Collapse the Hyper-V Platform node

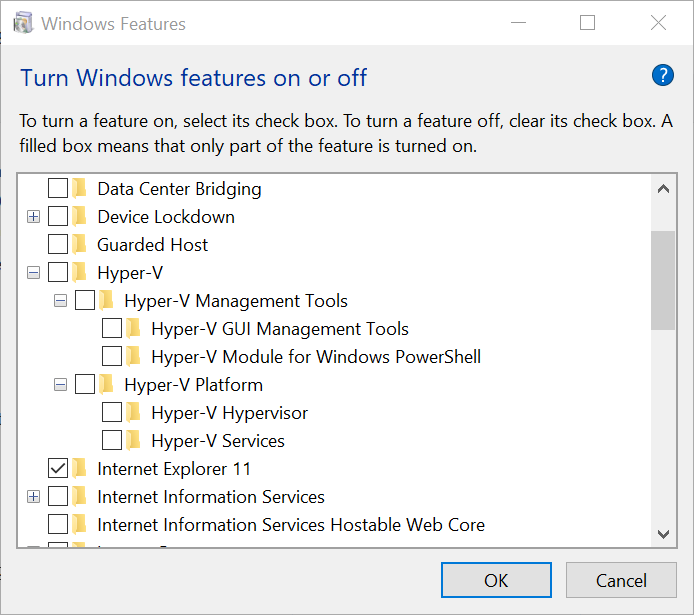point(60,385)
